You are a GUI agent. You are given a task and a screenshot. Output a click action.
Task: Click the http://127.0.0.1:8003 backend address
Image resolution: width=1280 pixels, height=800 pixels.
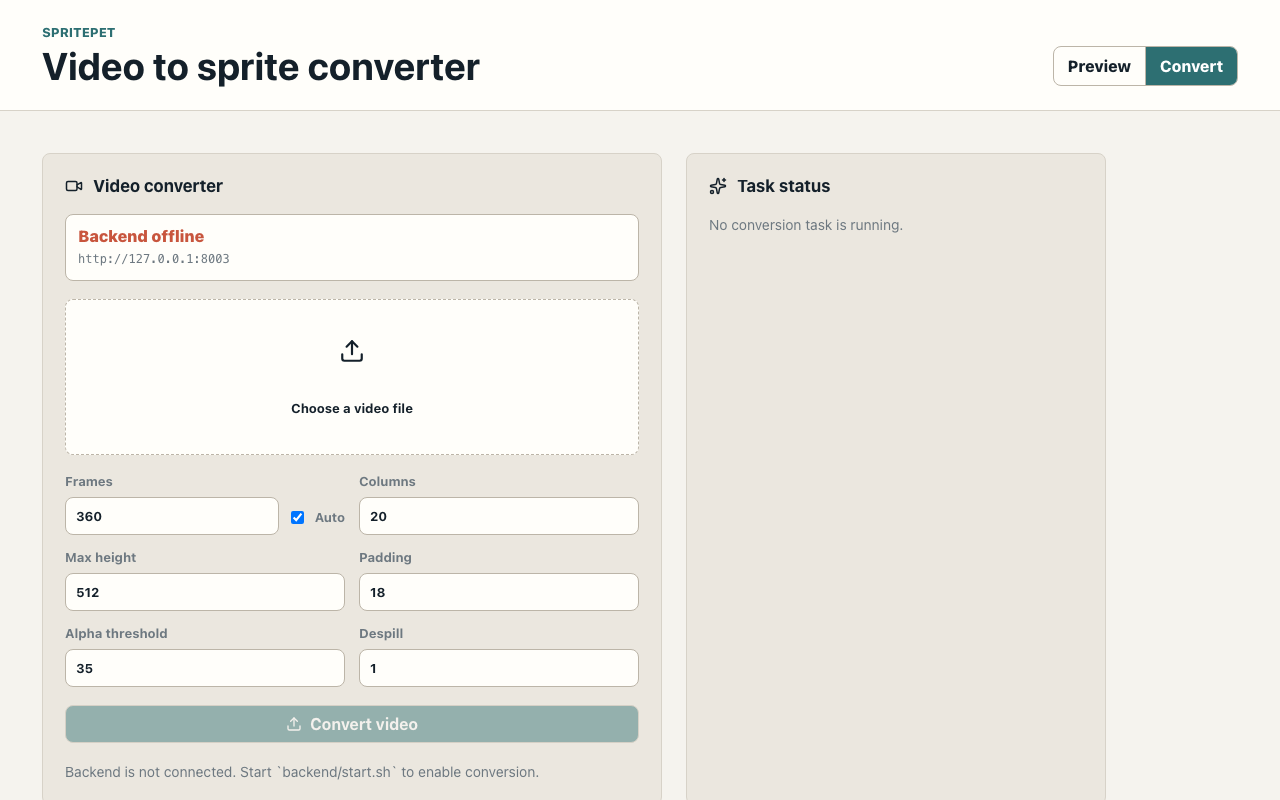[154, 259]
